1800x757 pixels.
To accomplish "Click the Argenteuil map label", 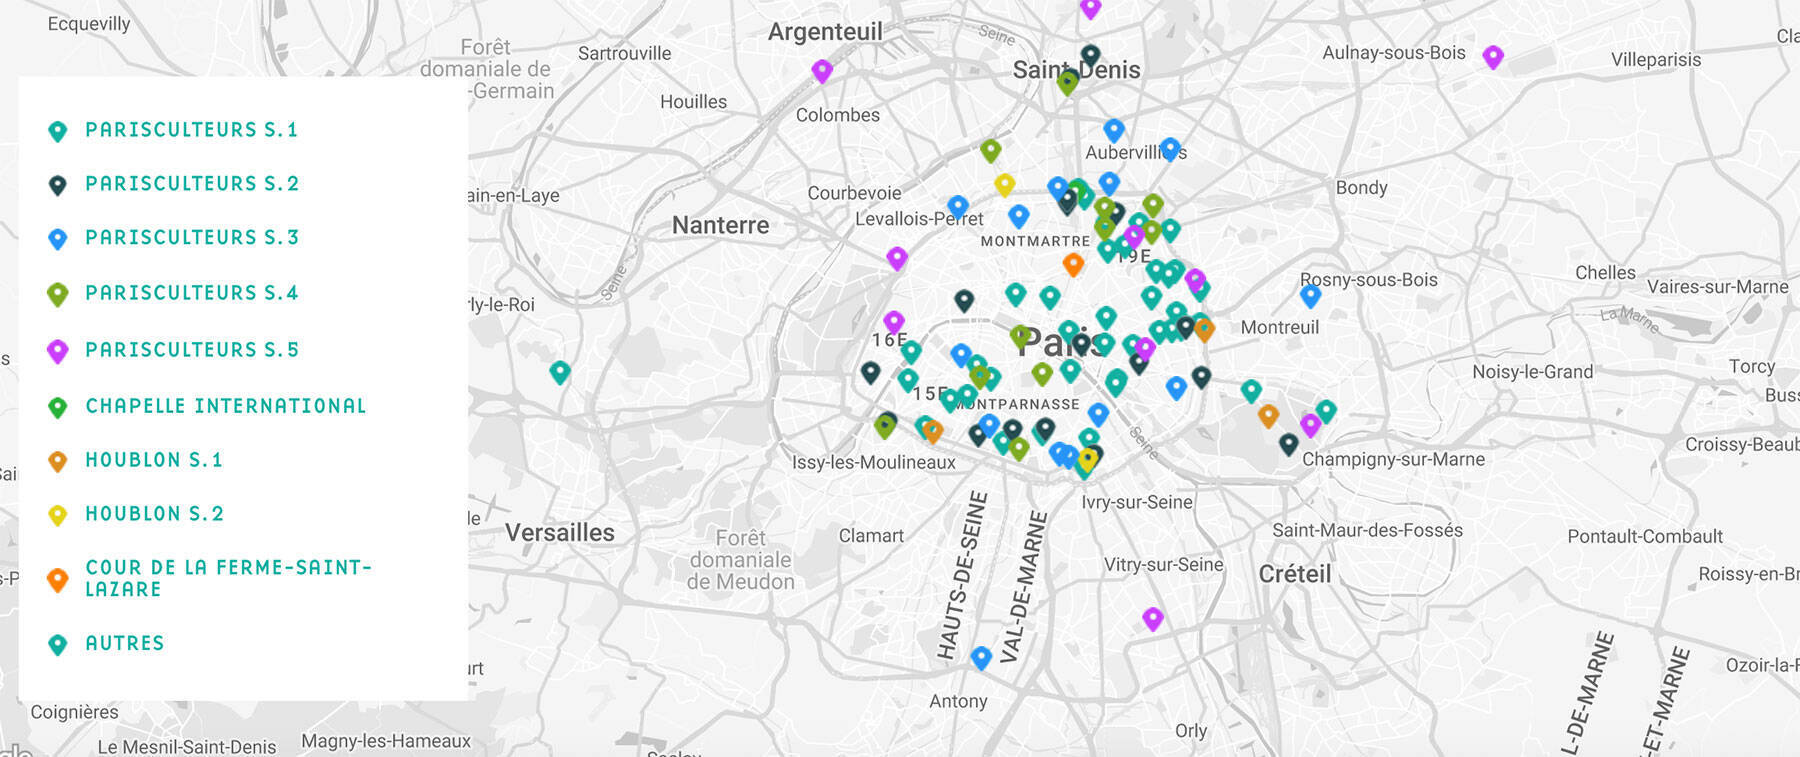I will click(826, 32).
